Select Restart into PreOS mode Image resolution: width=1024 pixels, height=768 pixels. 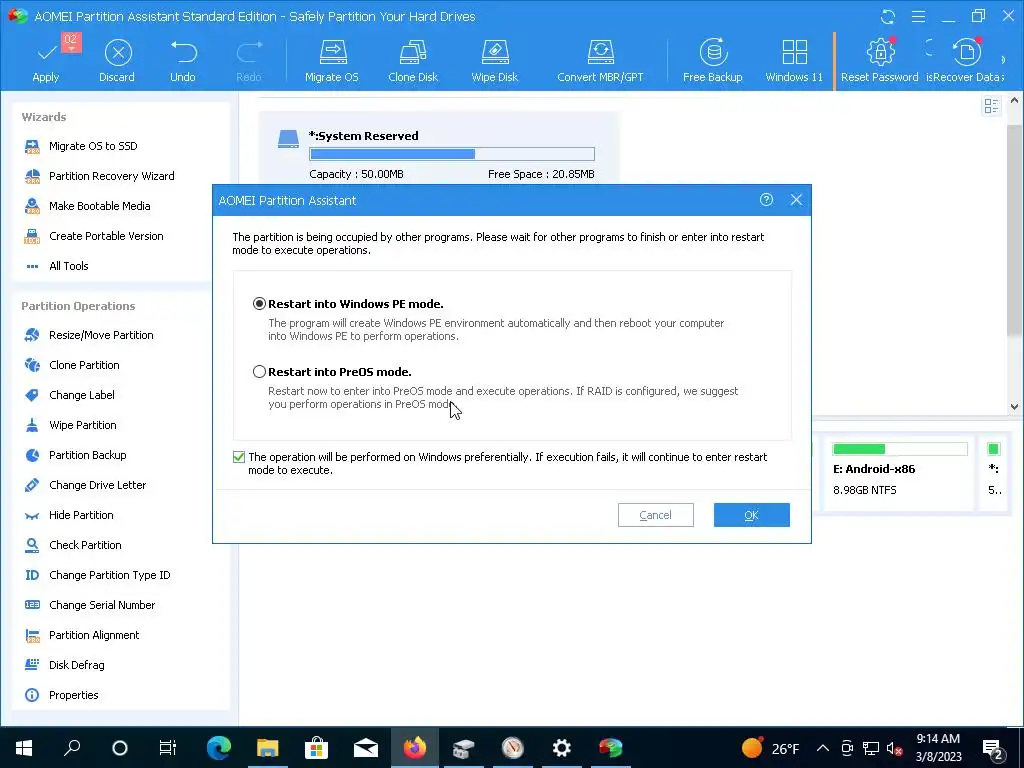point(259,372)
